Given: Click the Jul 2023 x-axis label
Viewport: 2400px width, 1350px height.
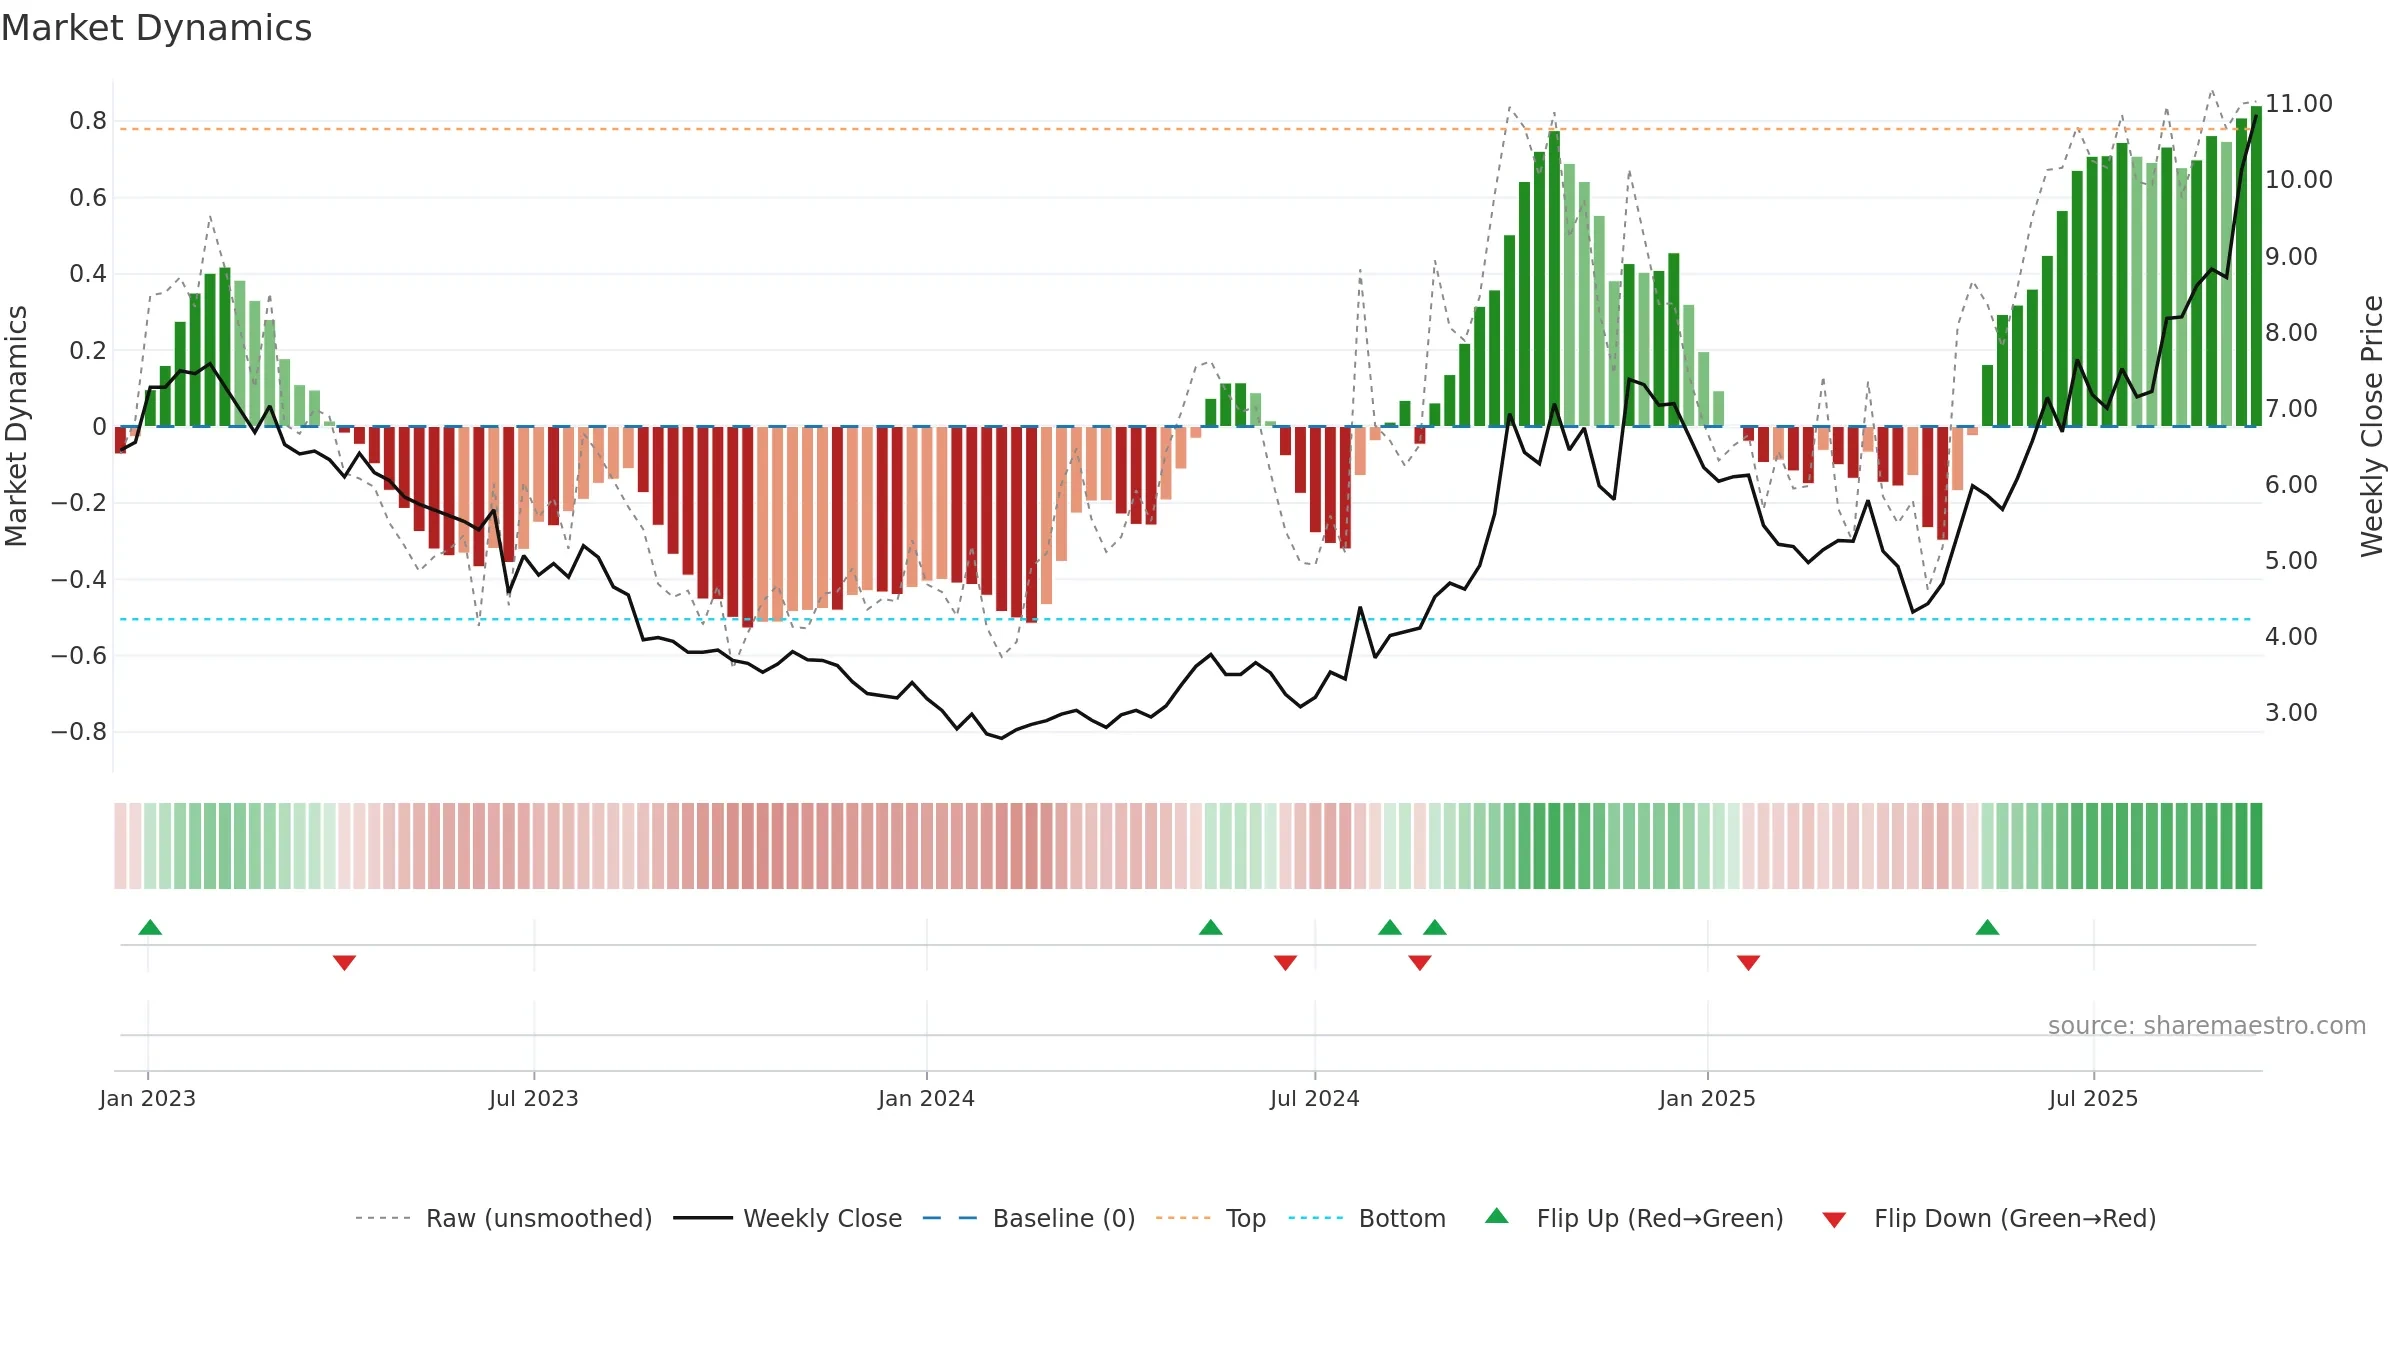Looking at the screenshot, I should coord(534,1098).
